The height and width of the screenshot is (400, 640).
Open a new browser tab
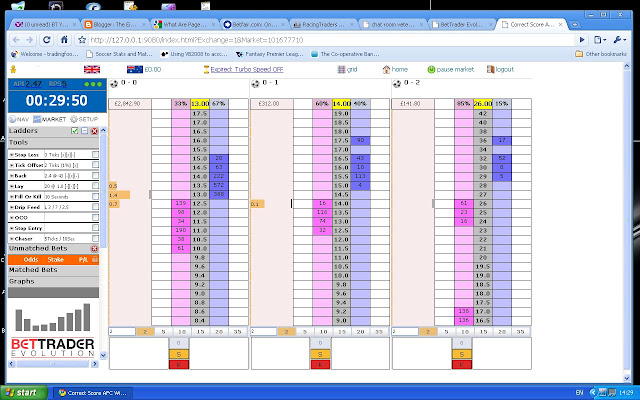click(x=575, y=24)
